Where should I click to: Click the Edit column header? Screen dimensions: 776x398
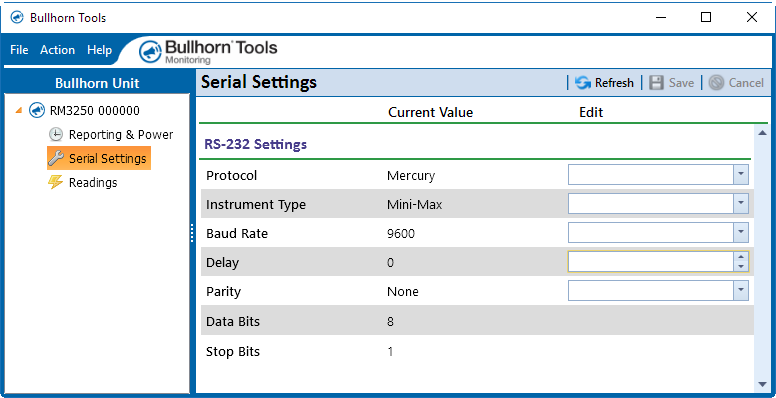591,112
